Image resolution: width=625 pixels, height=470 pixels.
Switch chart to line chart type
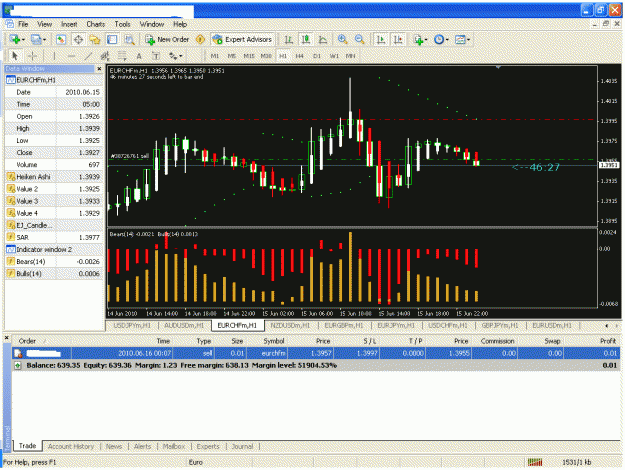tap(323, 39)
